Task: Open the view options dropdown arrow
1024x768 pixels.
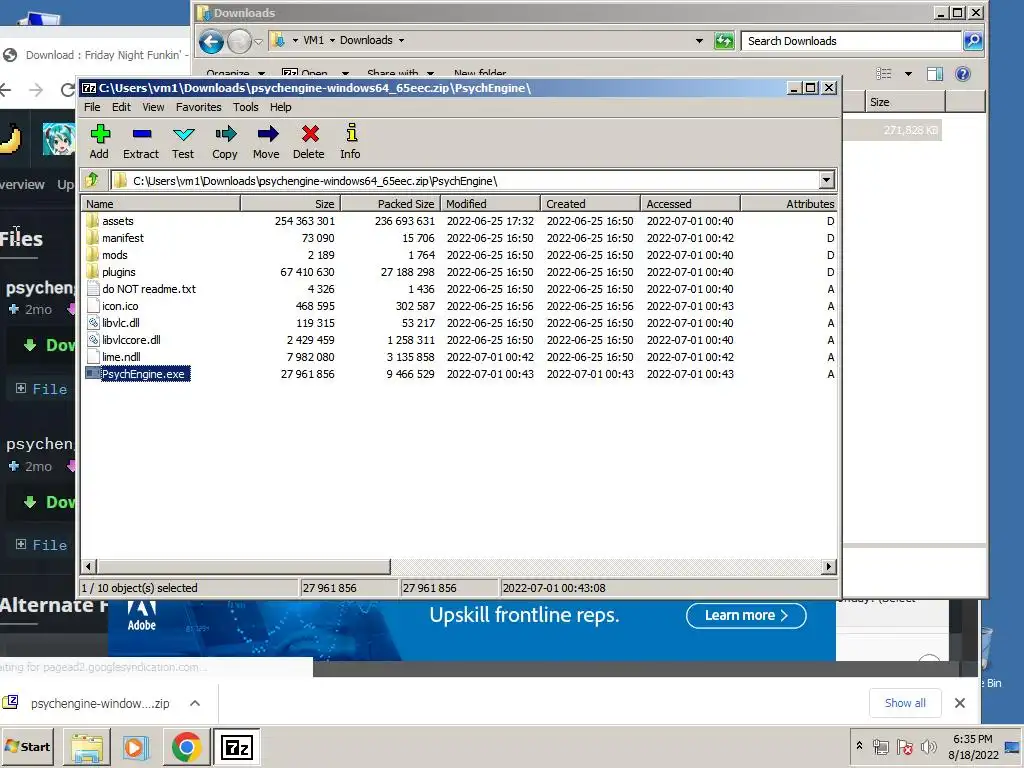Action: pos(908,74)
